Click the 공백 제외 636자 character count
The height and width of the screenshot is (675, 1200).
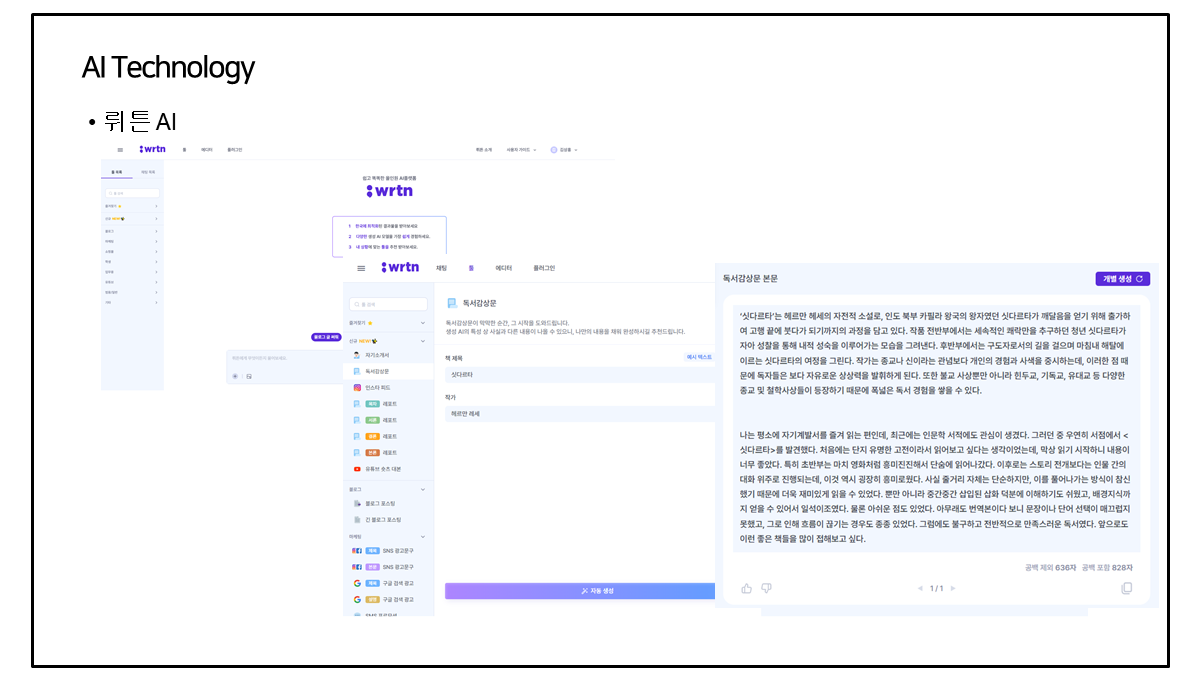[1050, 568]
